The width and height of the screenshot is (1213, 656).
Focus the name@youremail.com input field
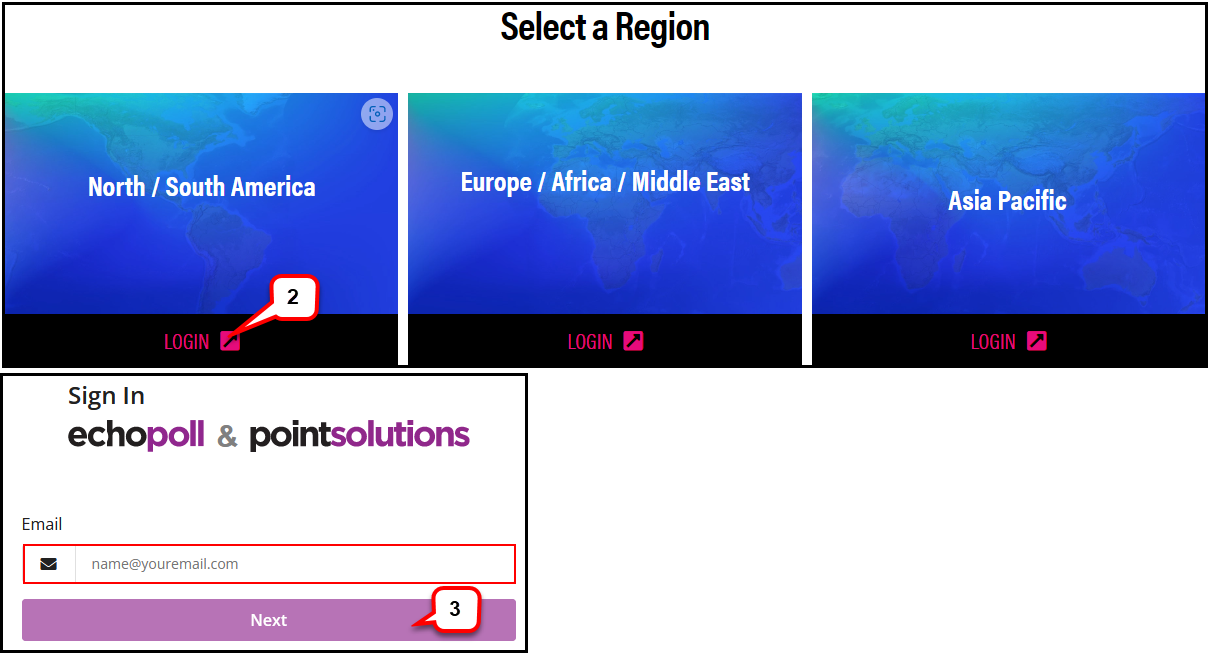295,564
